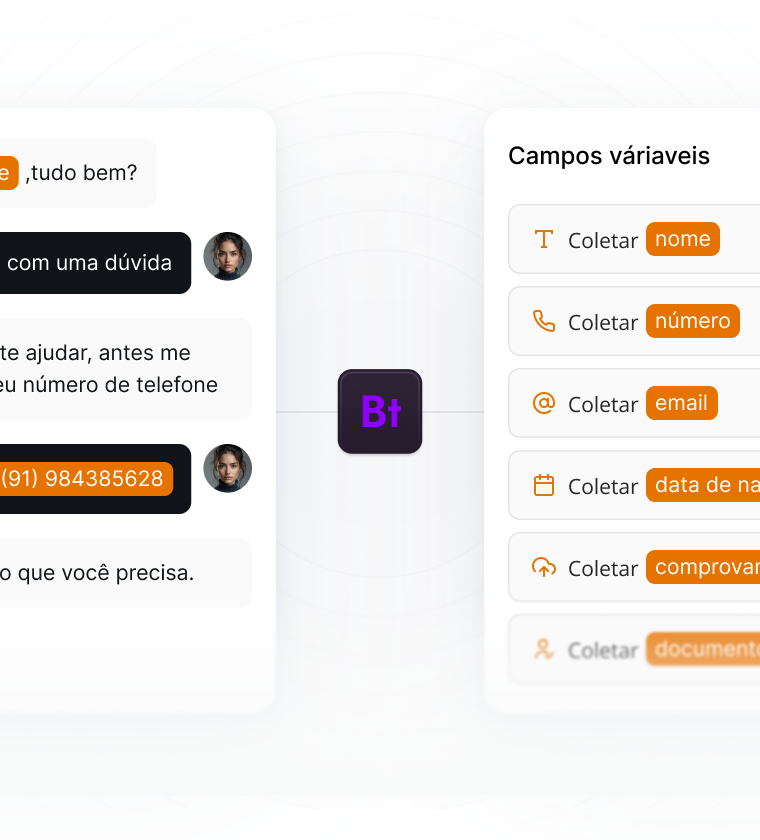Select the cloud upload icon in comprovante row
Image resolution: width=760 pixels, height=840 pixels.
pyautogui.click(x=544, y=567)
